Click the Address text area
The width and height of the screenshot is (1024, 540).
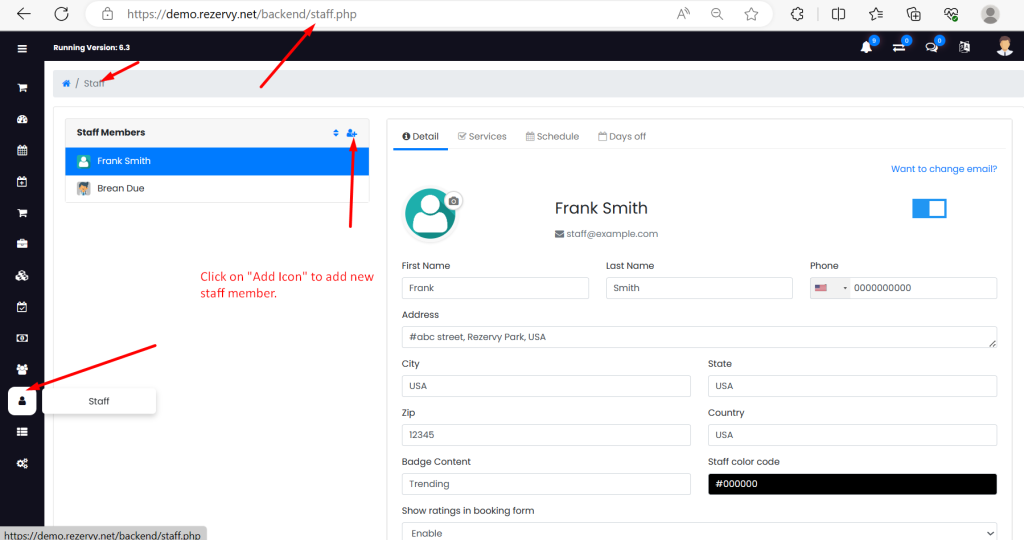699,337
